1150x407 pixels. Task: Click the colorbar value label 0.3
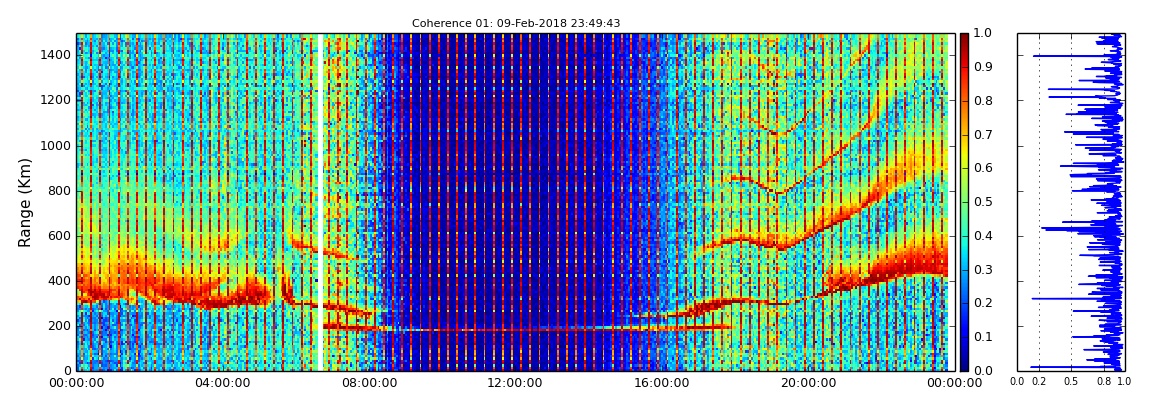[982, 269]
